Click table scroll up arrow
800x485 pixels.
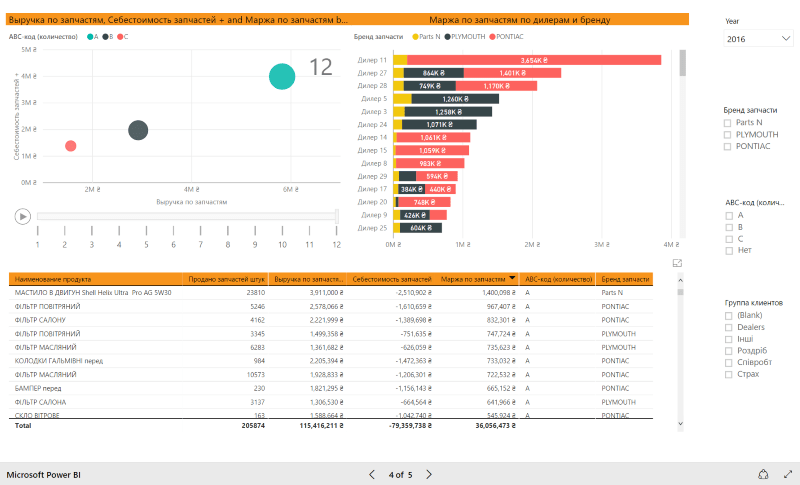(680, 280)
